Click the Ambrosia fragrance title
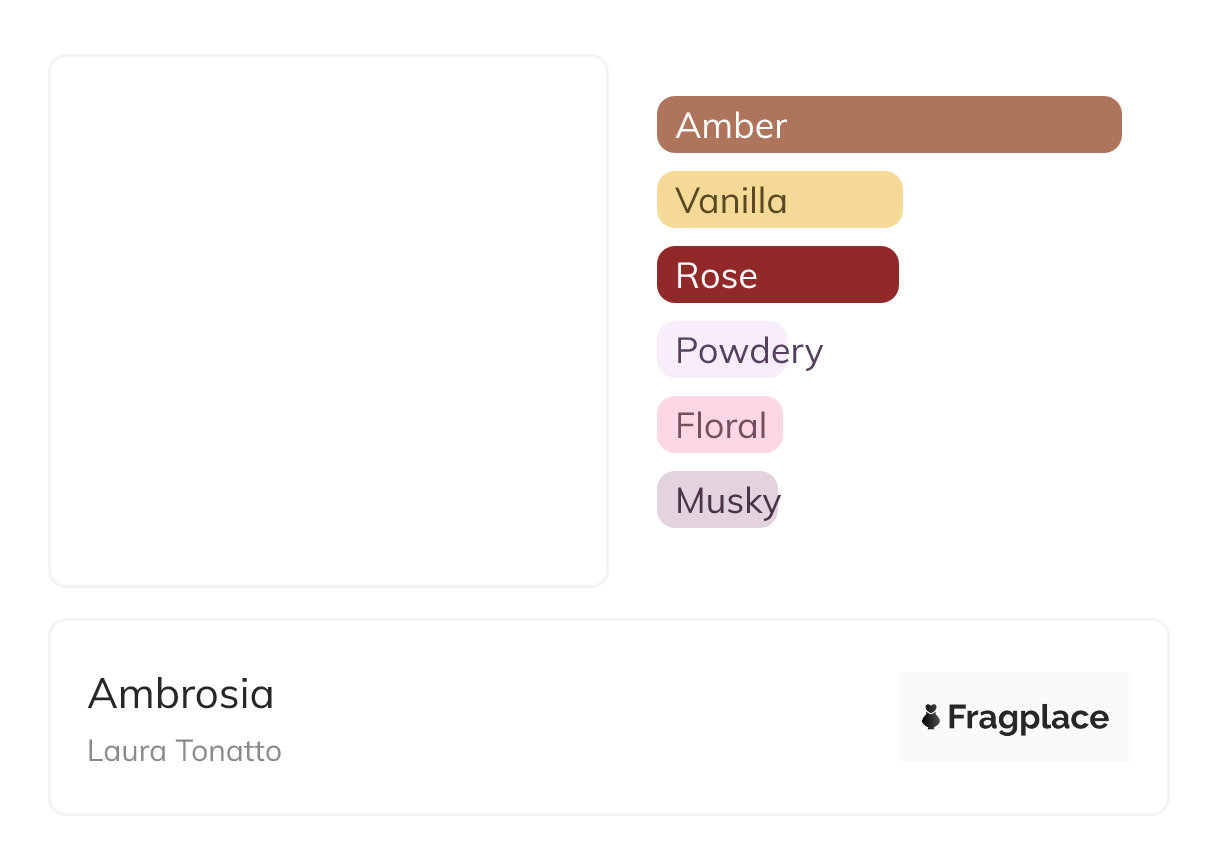This screenshot has height=864, width=1218. [181, 694]
